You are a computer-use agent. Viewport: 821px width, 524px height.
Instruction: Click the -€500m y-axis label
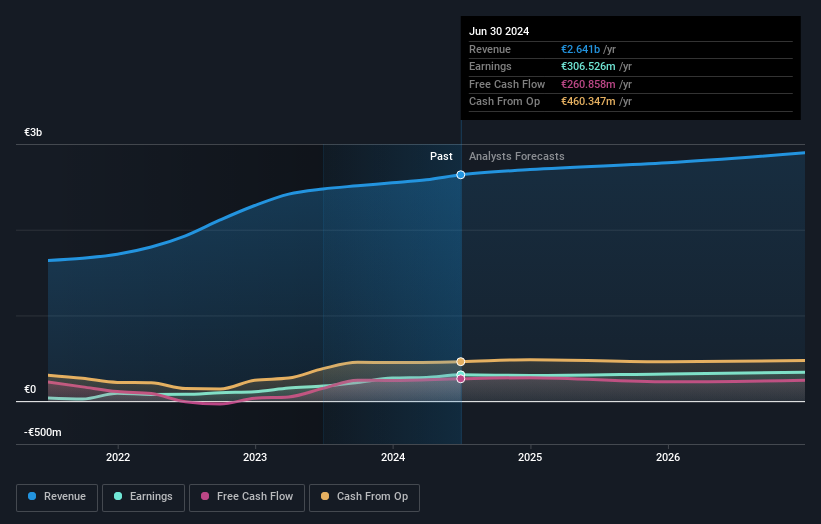[x=42, y=432]
